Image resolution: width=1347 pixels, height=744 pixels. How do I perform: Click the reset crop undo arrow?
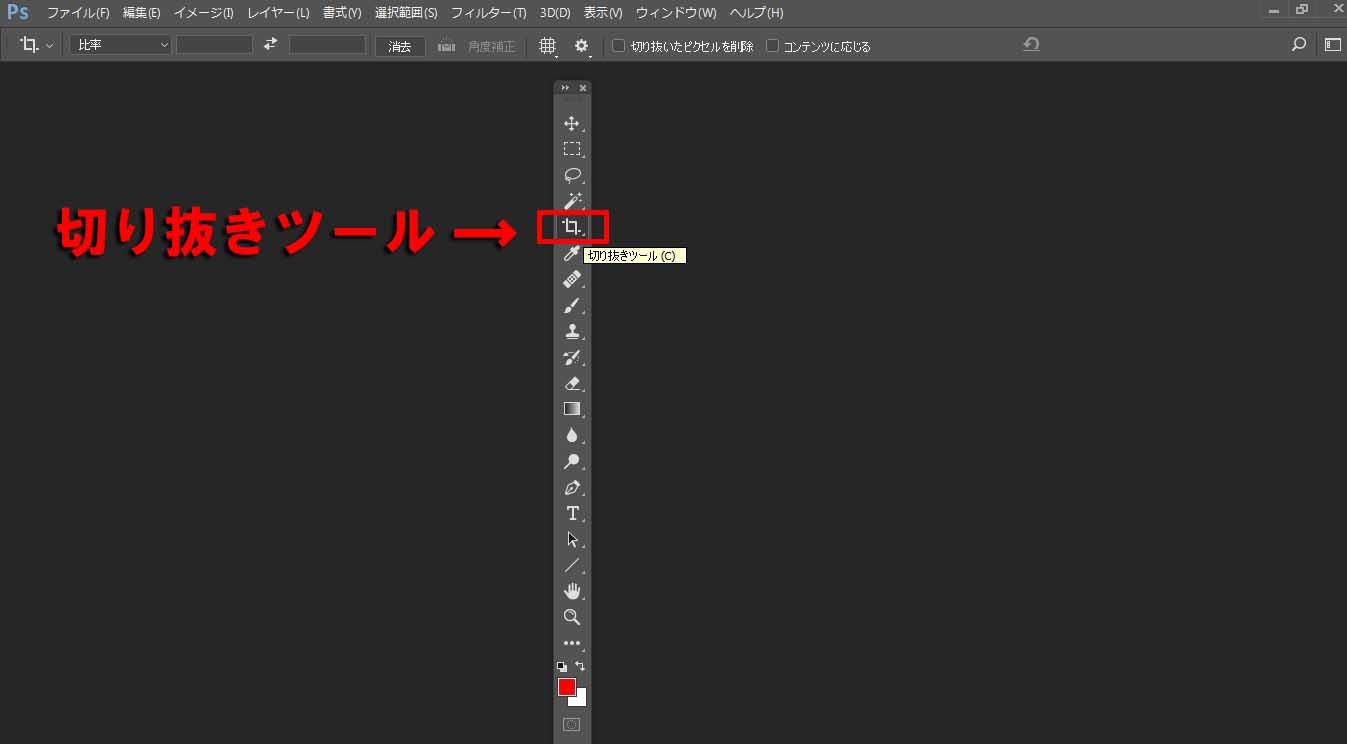click(x=1031, y=45)
